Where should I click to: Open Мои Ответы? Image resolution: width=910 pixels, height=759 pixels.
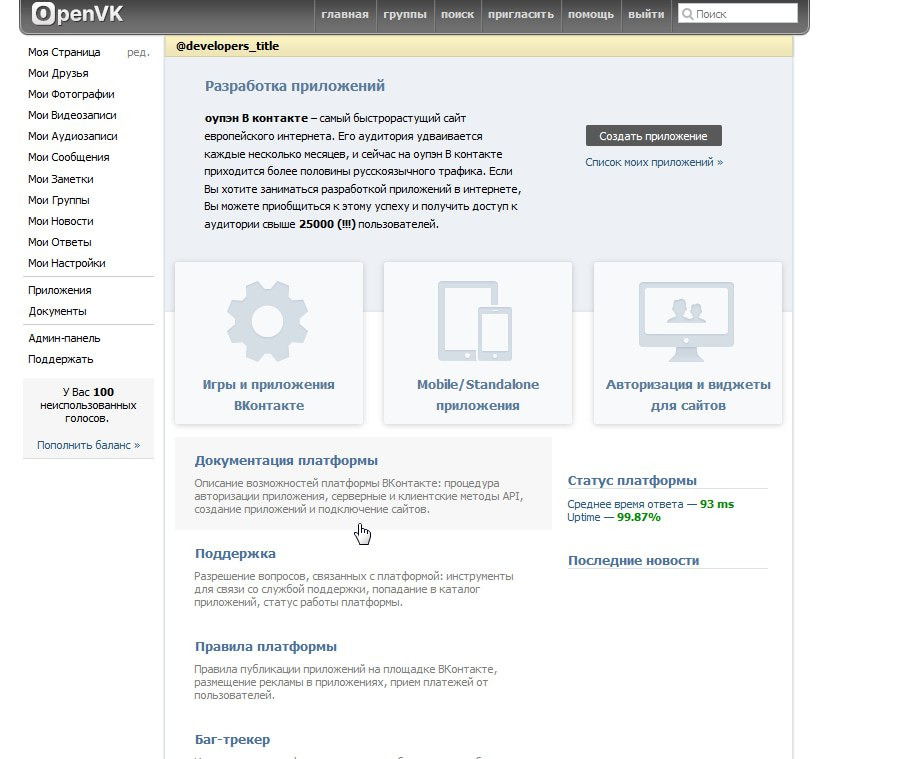60,242
